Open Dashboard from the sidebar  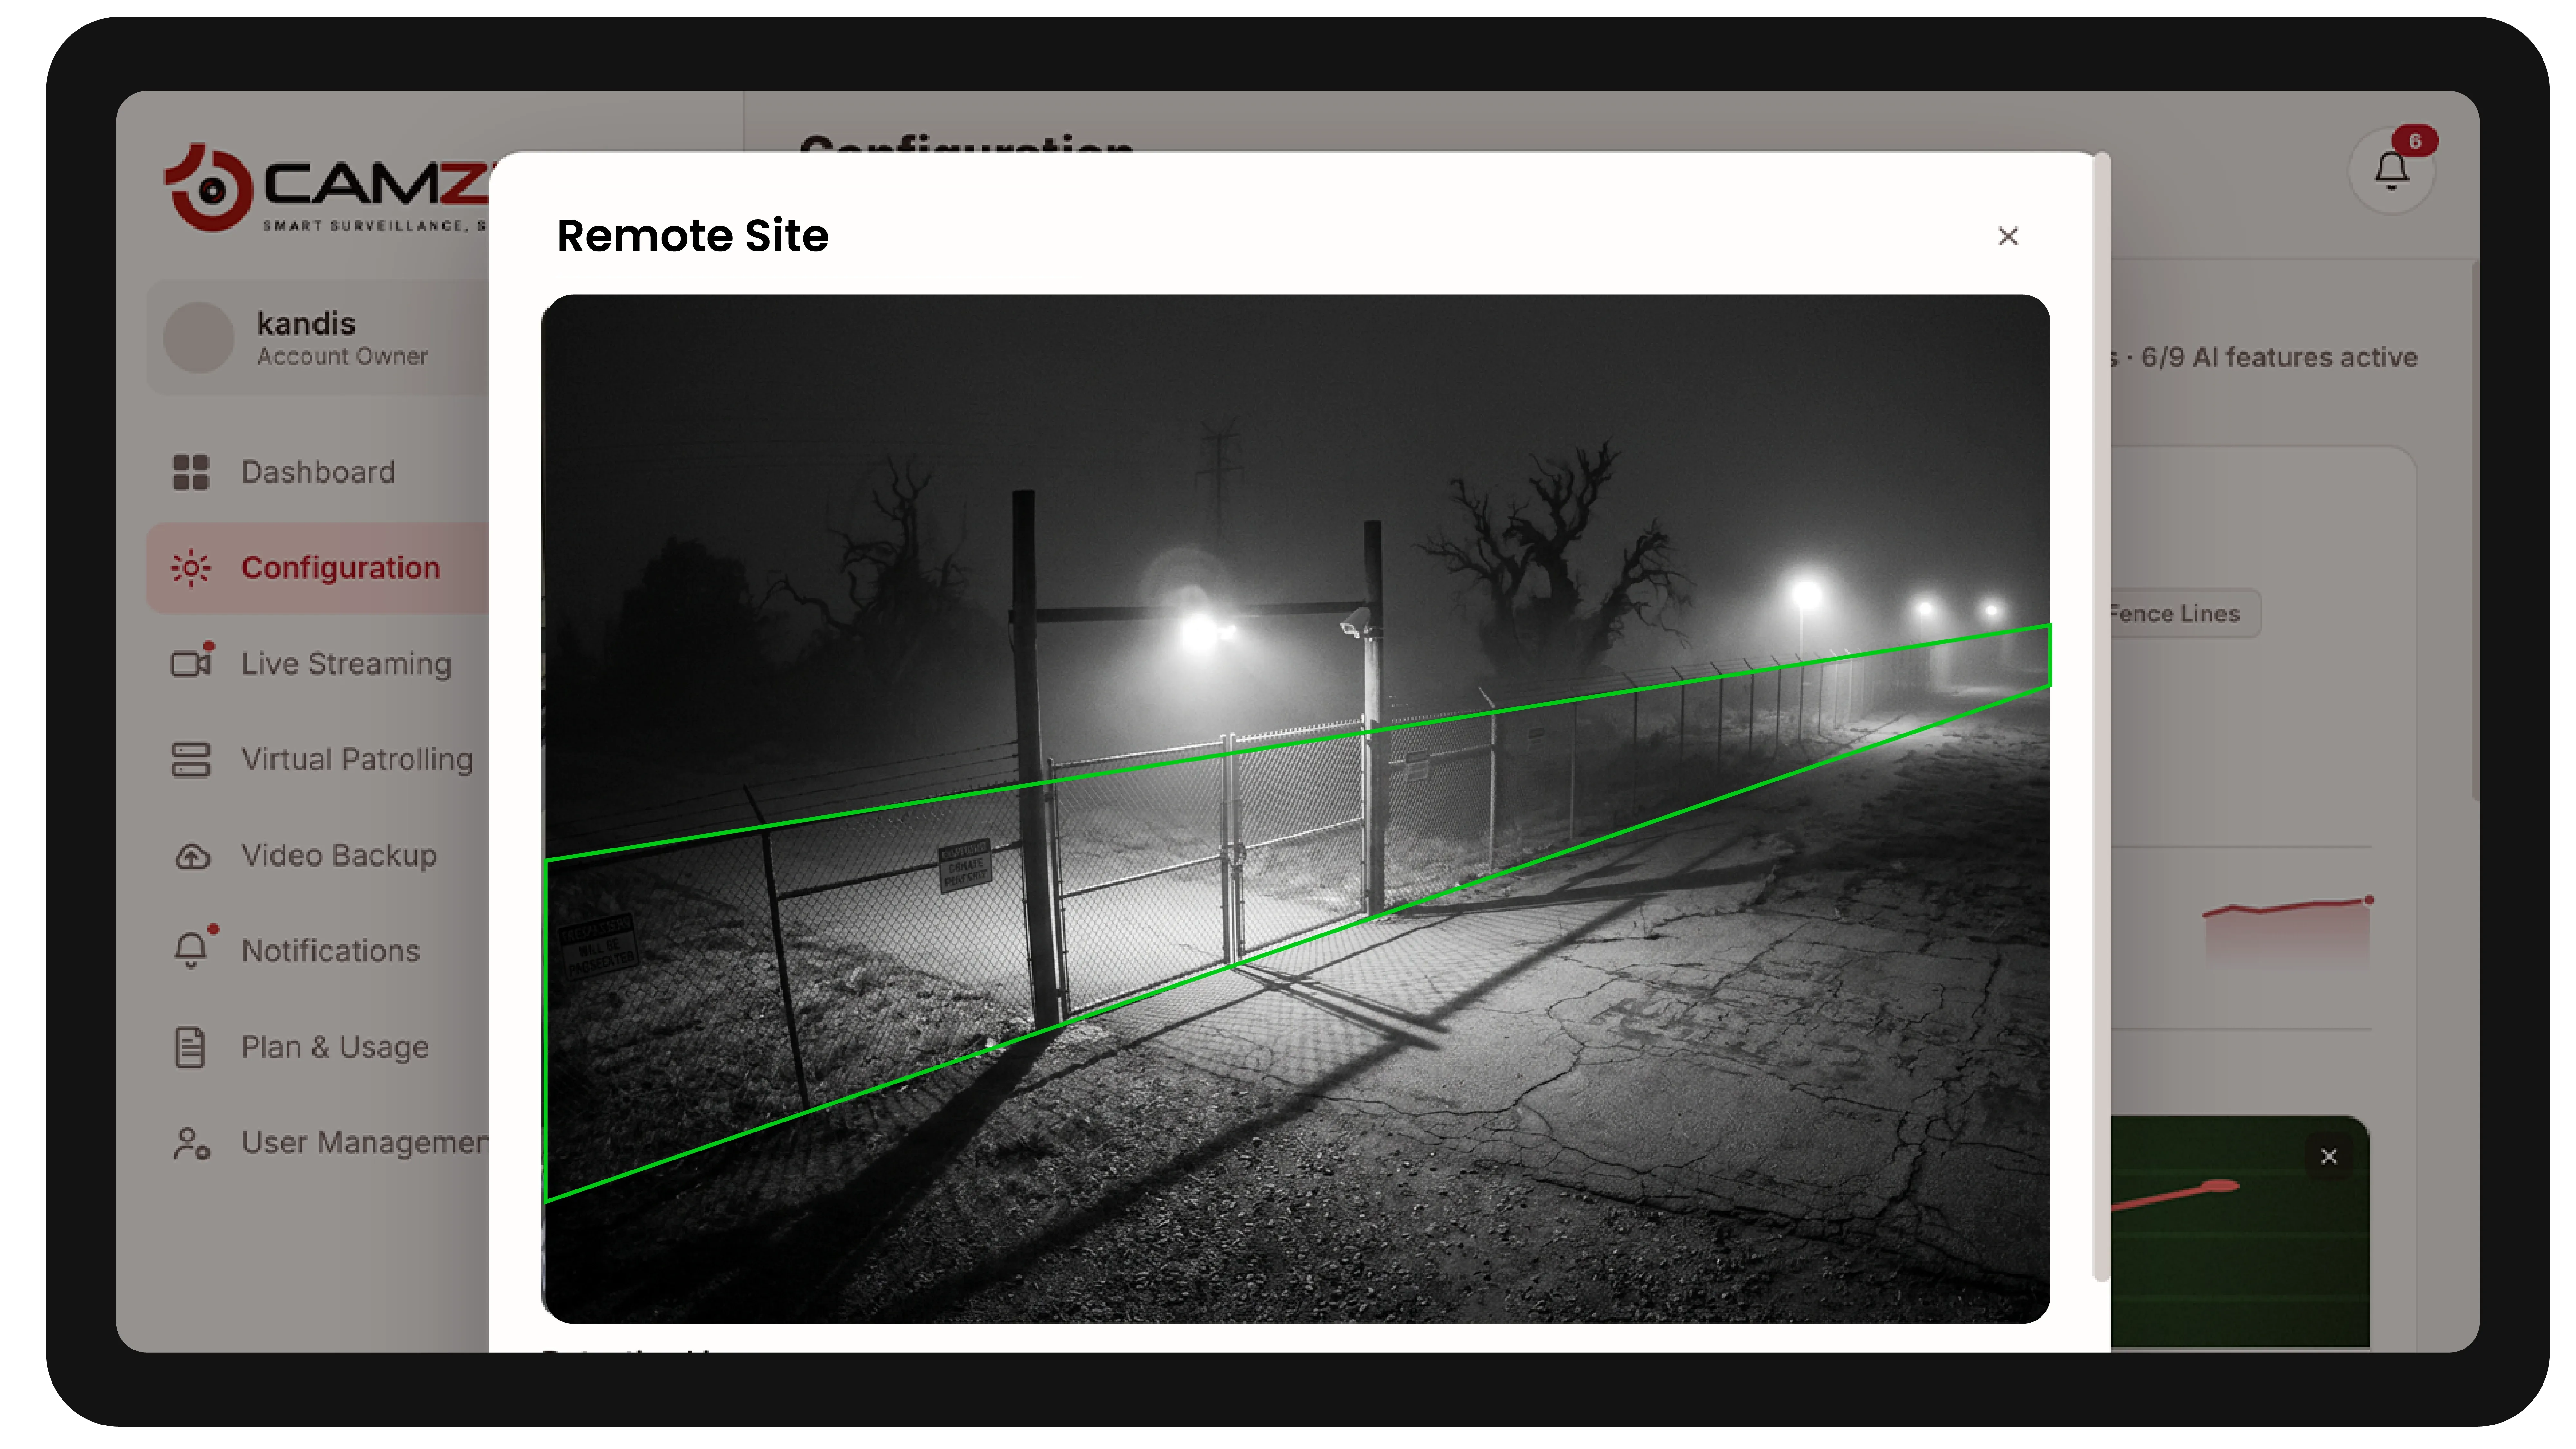click(x=318, y=472)
